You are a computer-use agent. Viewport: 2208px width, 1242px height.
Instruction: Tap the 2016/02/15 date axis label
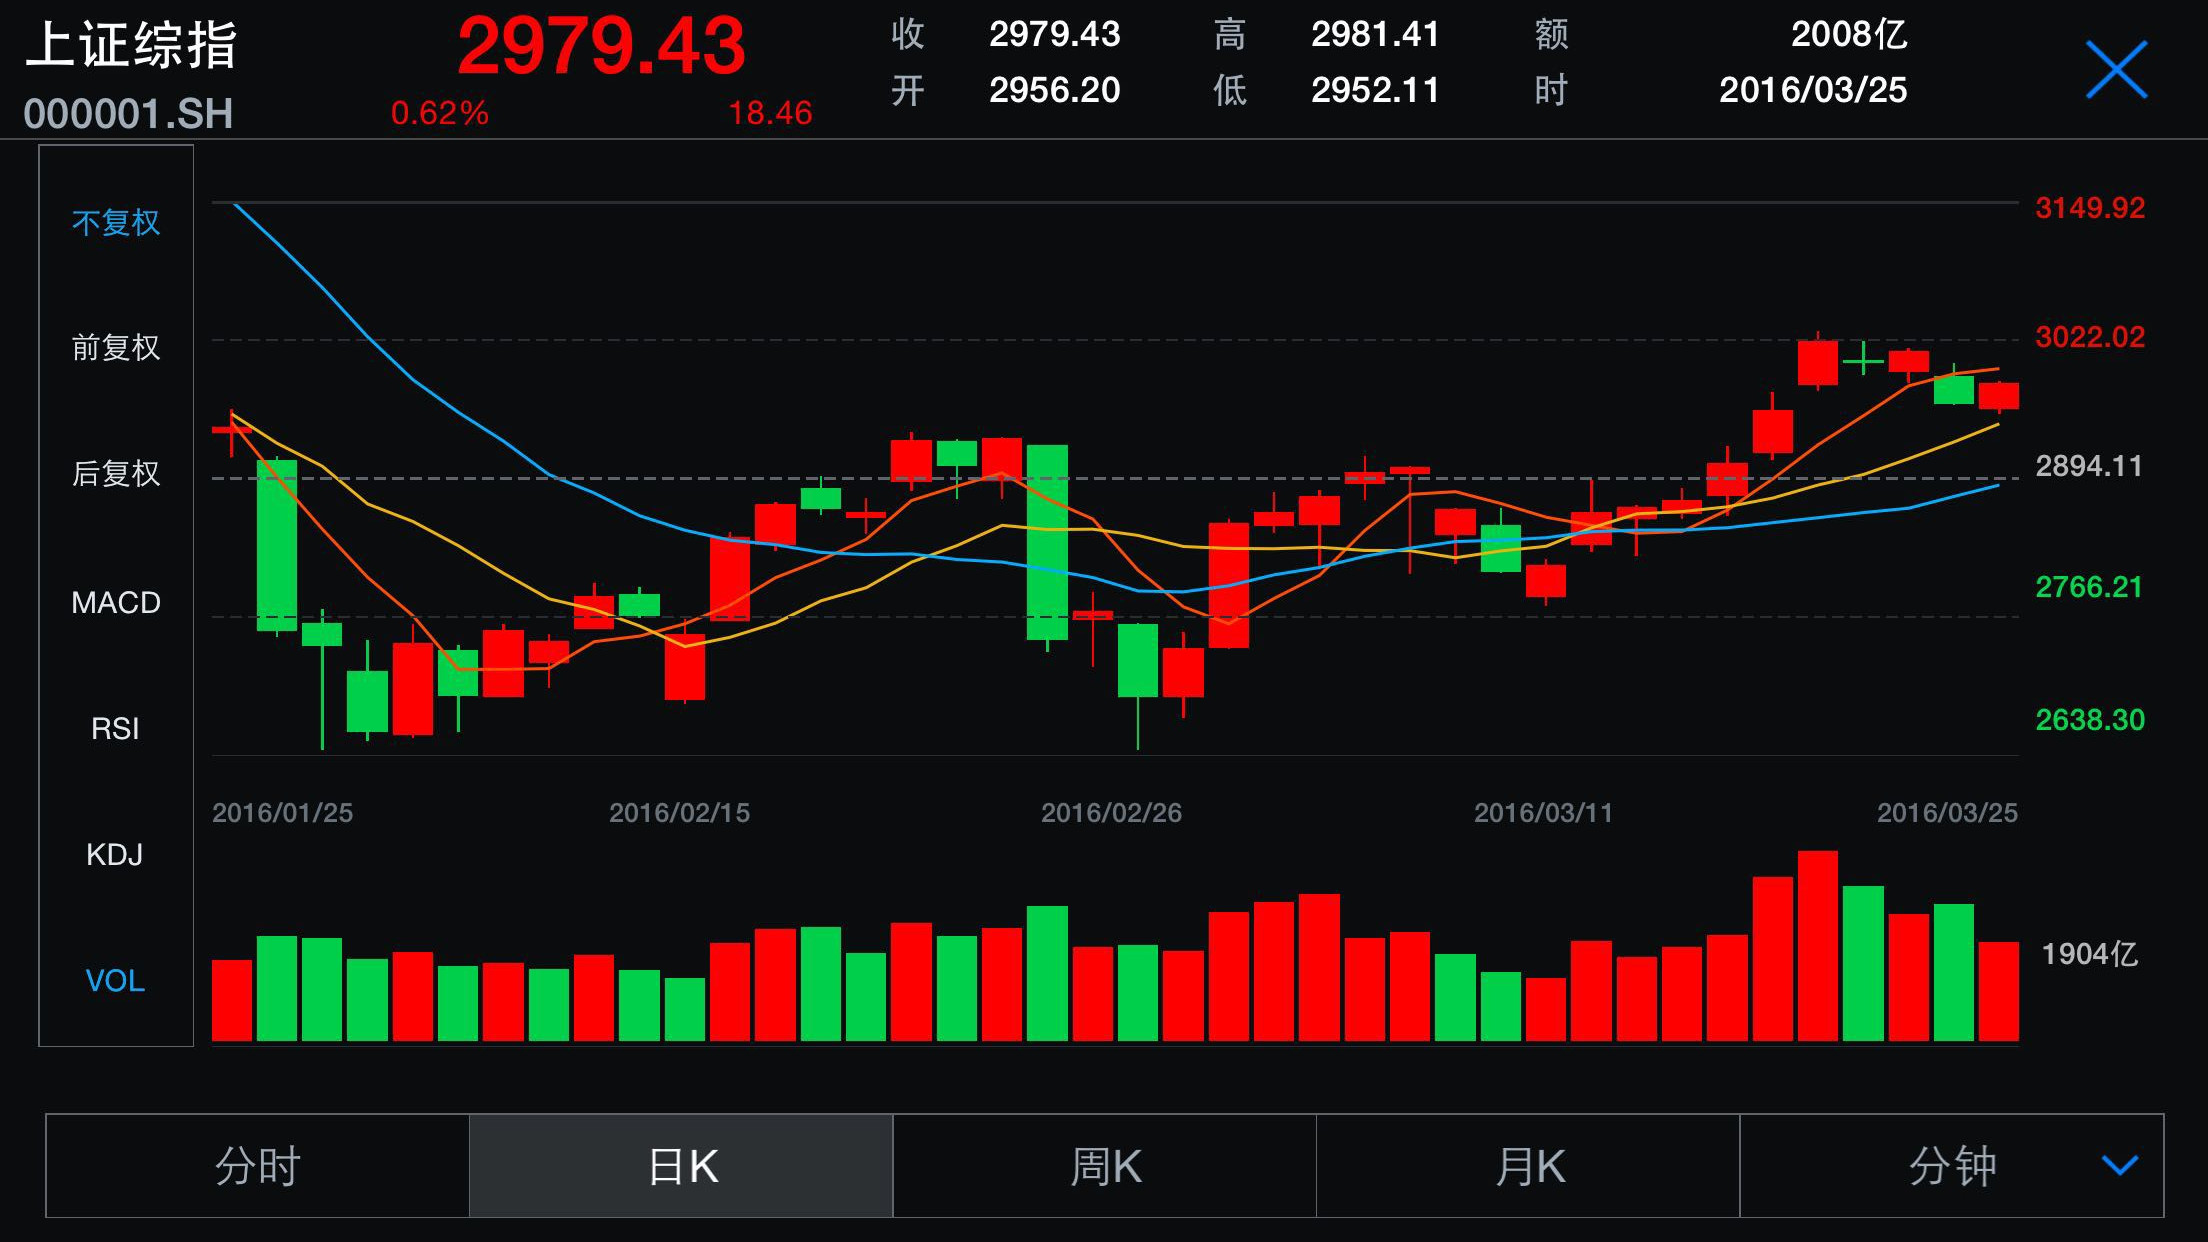679,812
